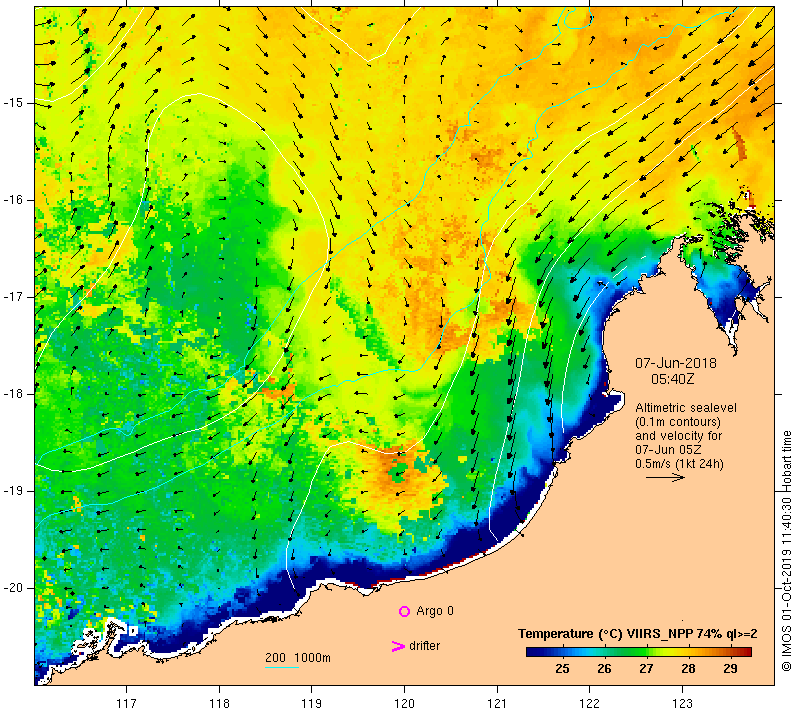Click latitude label -15
Viewport: 800px width, 710px height.
click(x=12, y=103)
